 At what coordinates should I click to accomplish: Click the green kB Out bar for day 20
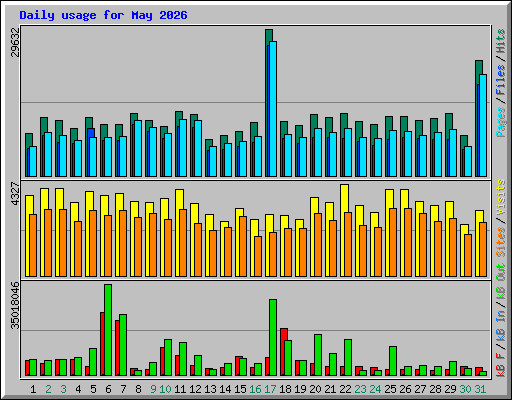click(x=318, y=355)
